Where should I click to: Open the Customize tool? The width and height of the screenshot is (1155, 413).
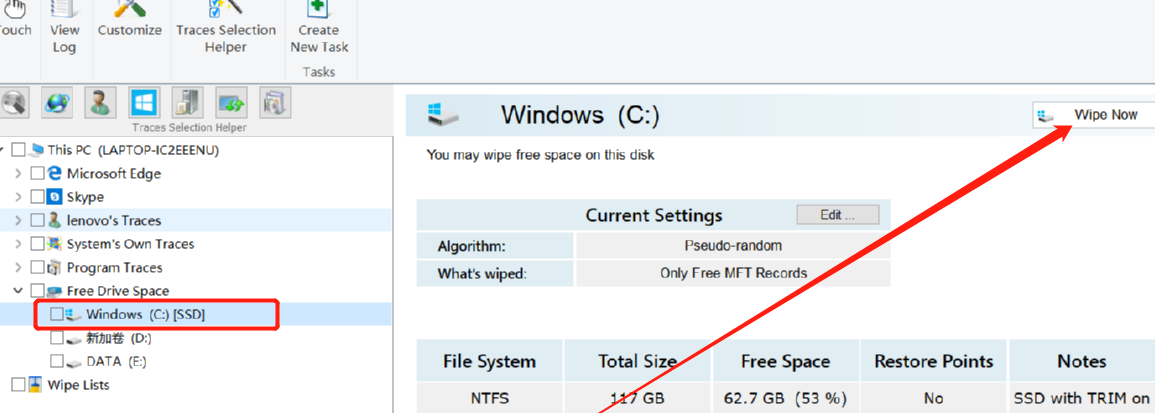[130, 20]
